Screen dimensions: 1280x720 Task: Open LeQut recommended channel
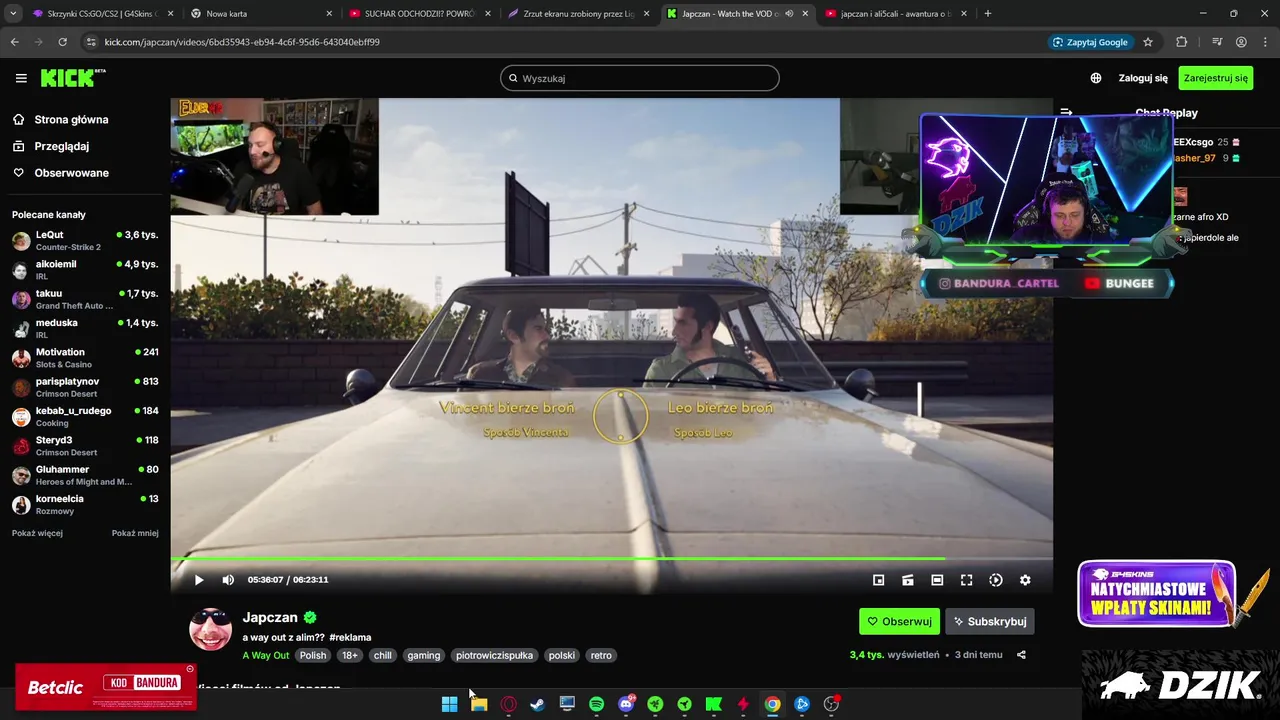click(85, 241)
